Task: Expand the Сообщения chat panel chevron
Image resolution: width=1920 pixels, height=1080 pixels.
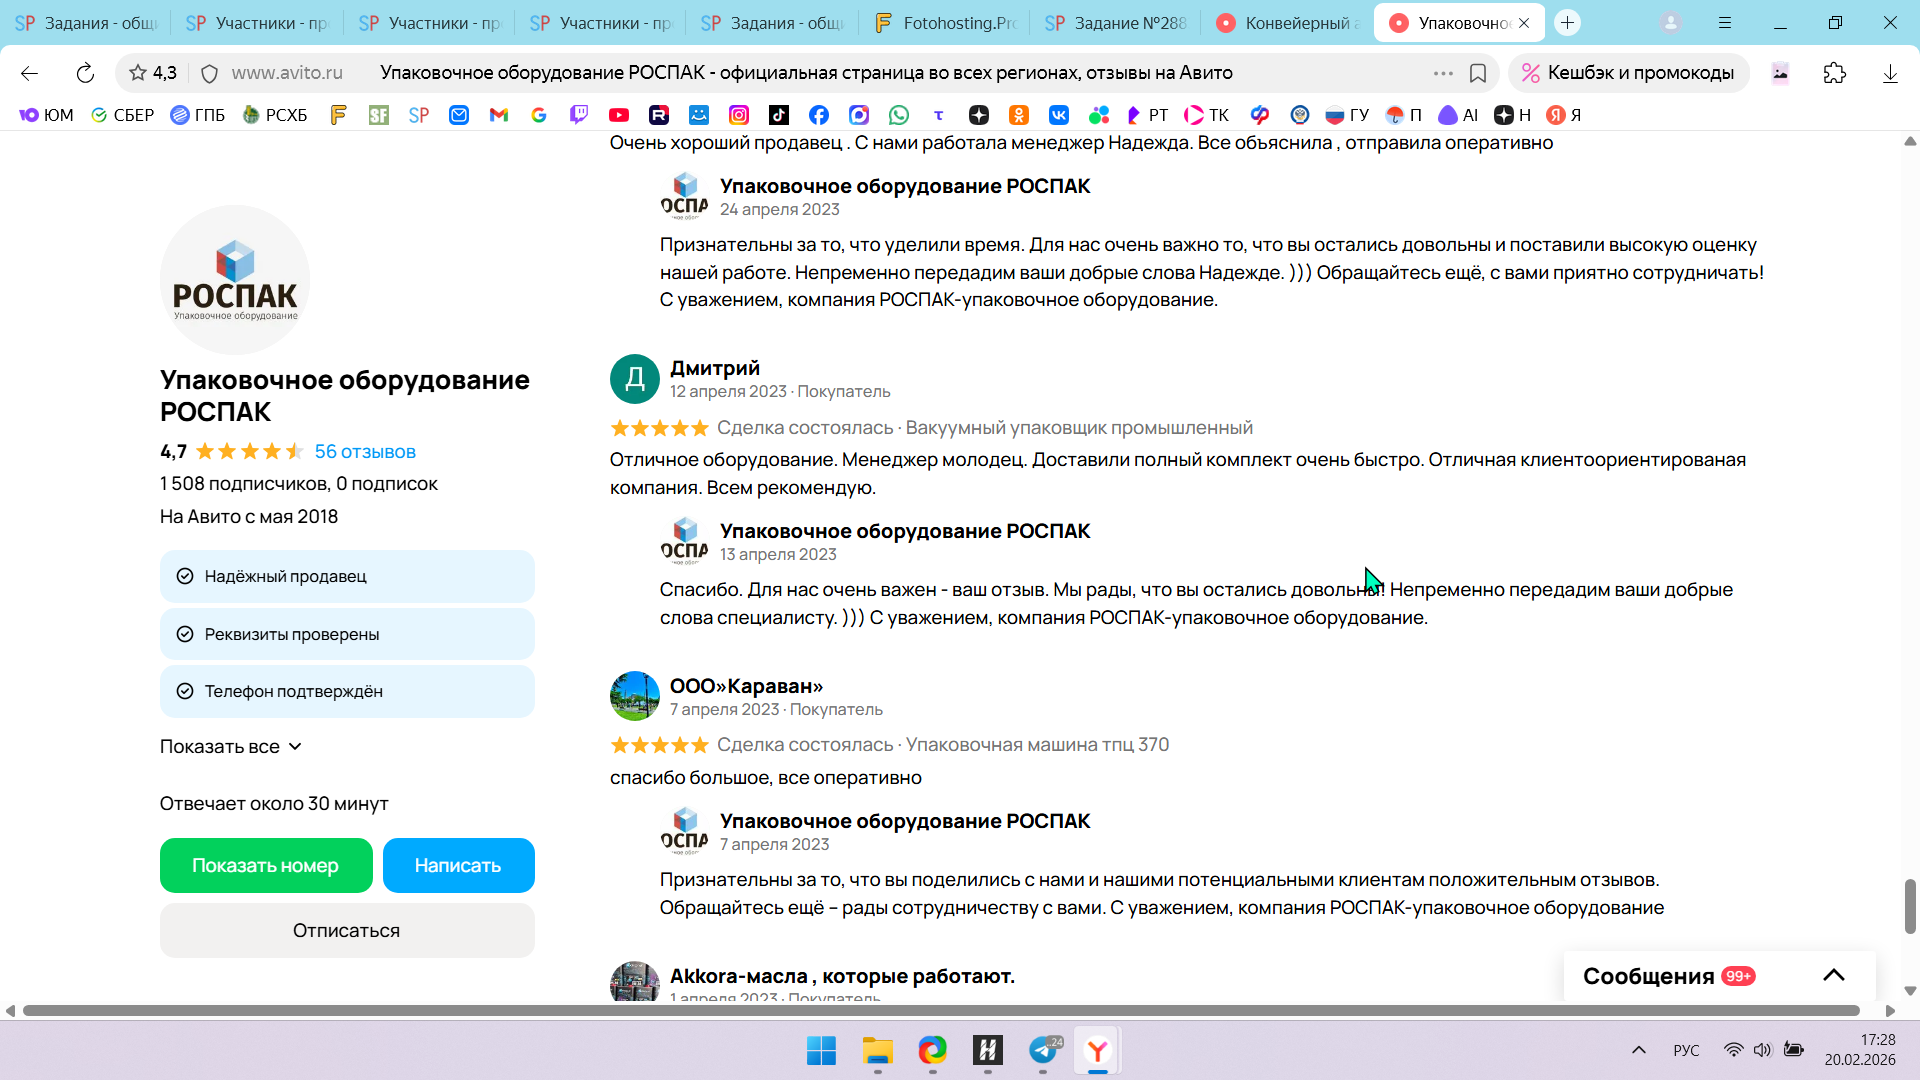Action: click(1833, 976)
